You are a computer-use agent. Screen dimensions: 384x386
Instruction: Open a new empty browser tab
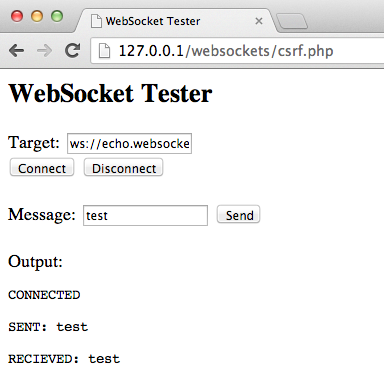point(292,21)
